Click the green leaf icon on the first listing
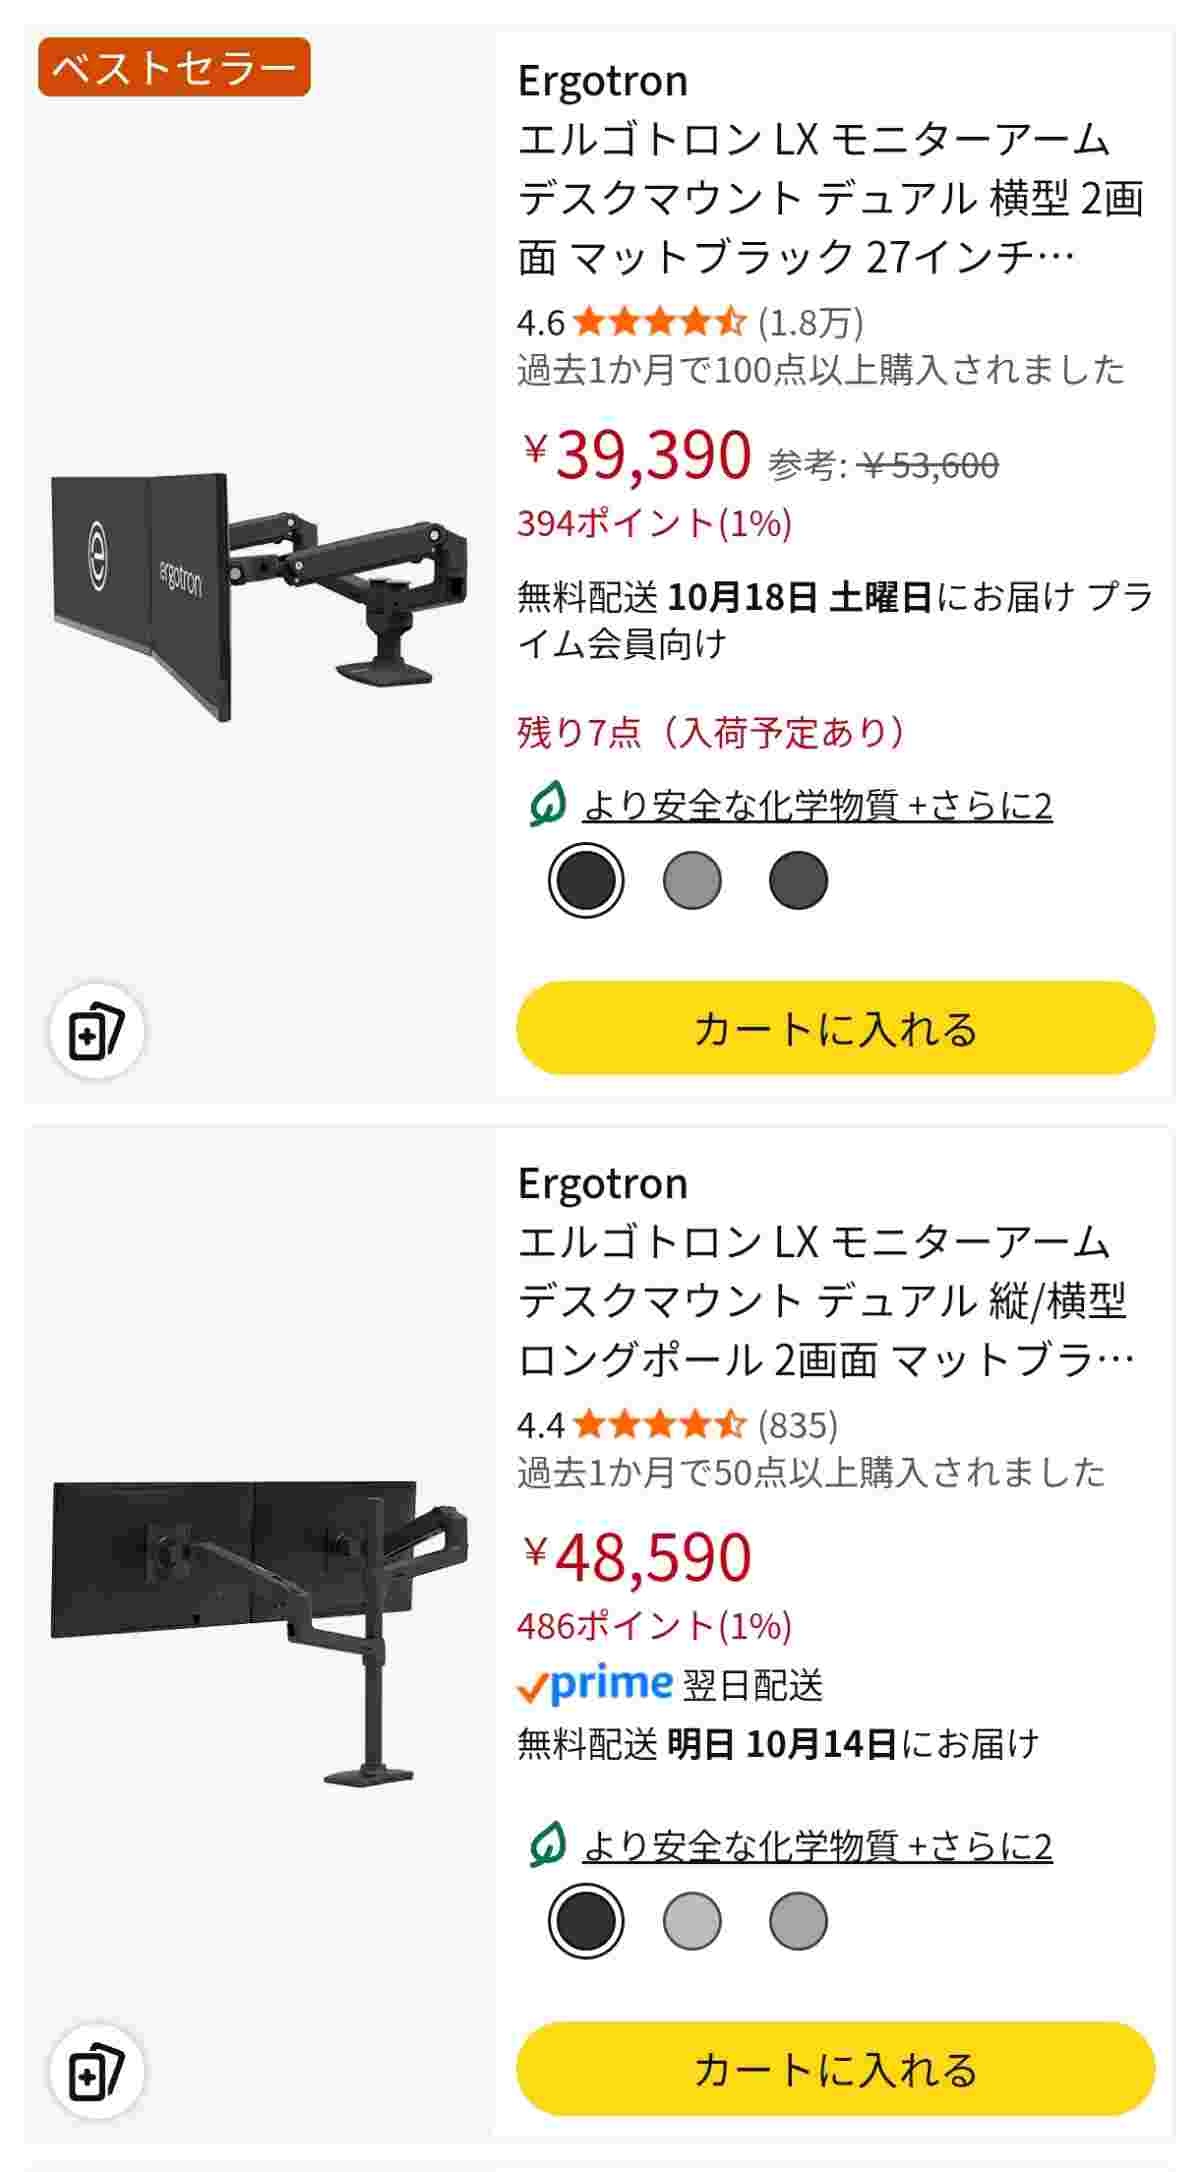This screenshot has height=2172, width=1200. click(x=547, y=805)
